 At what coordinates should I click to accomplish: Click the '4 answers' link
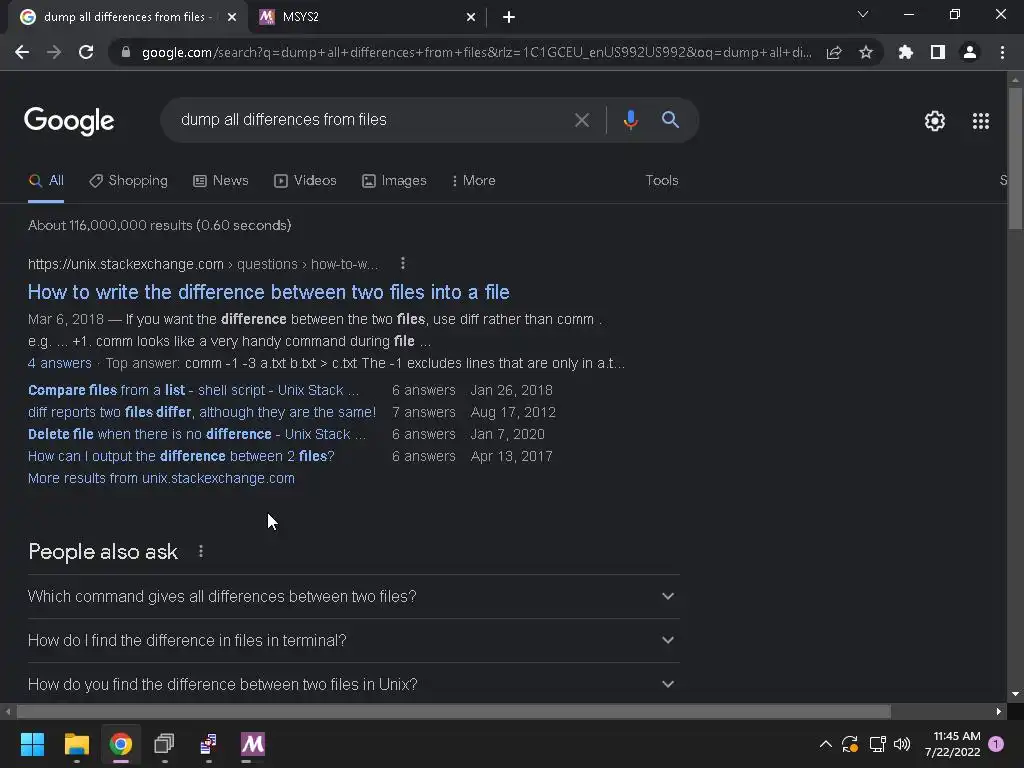pos(59,363)
